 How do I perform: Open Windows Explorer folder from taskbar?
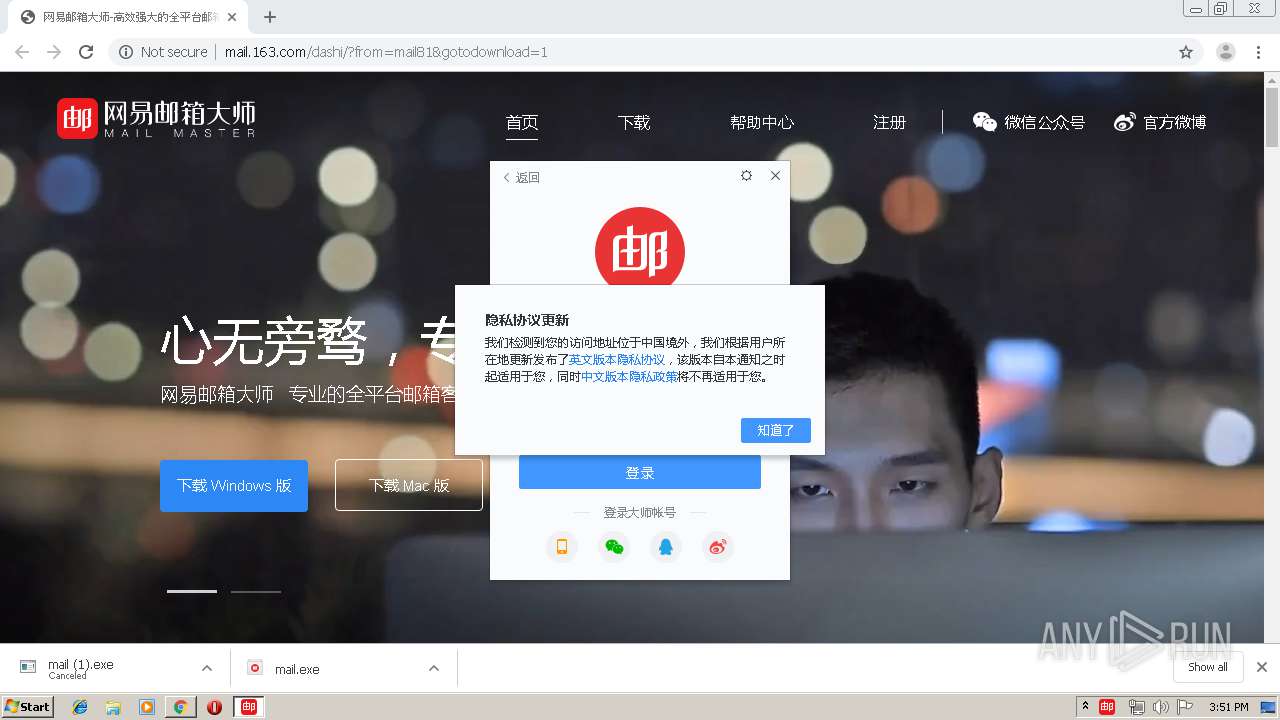click(x=113, y=707)
